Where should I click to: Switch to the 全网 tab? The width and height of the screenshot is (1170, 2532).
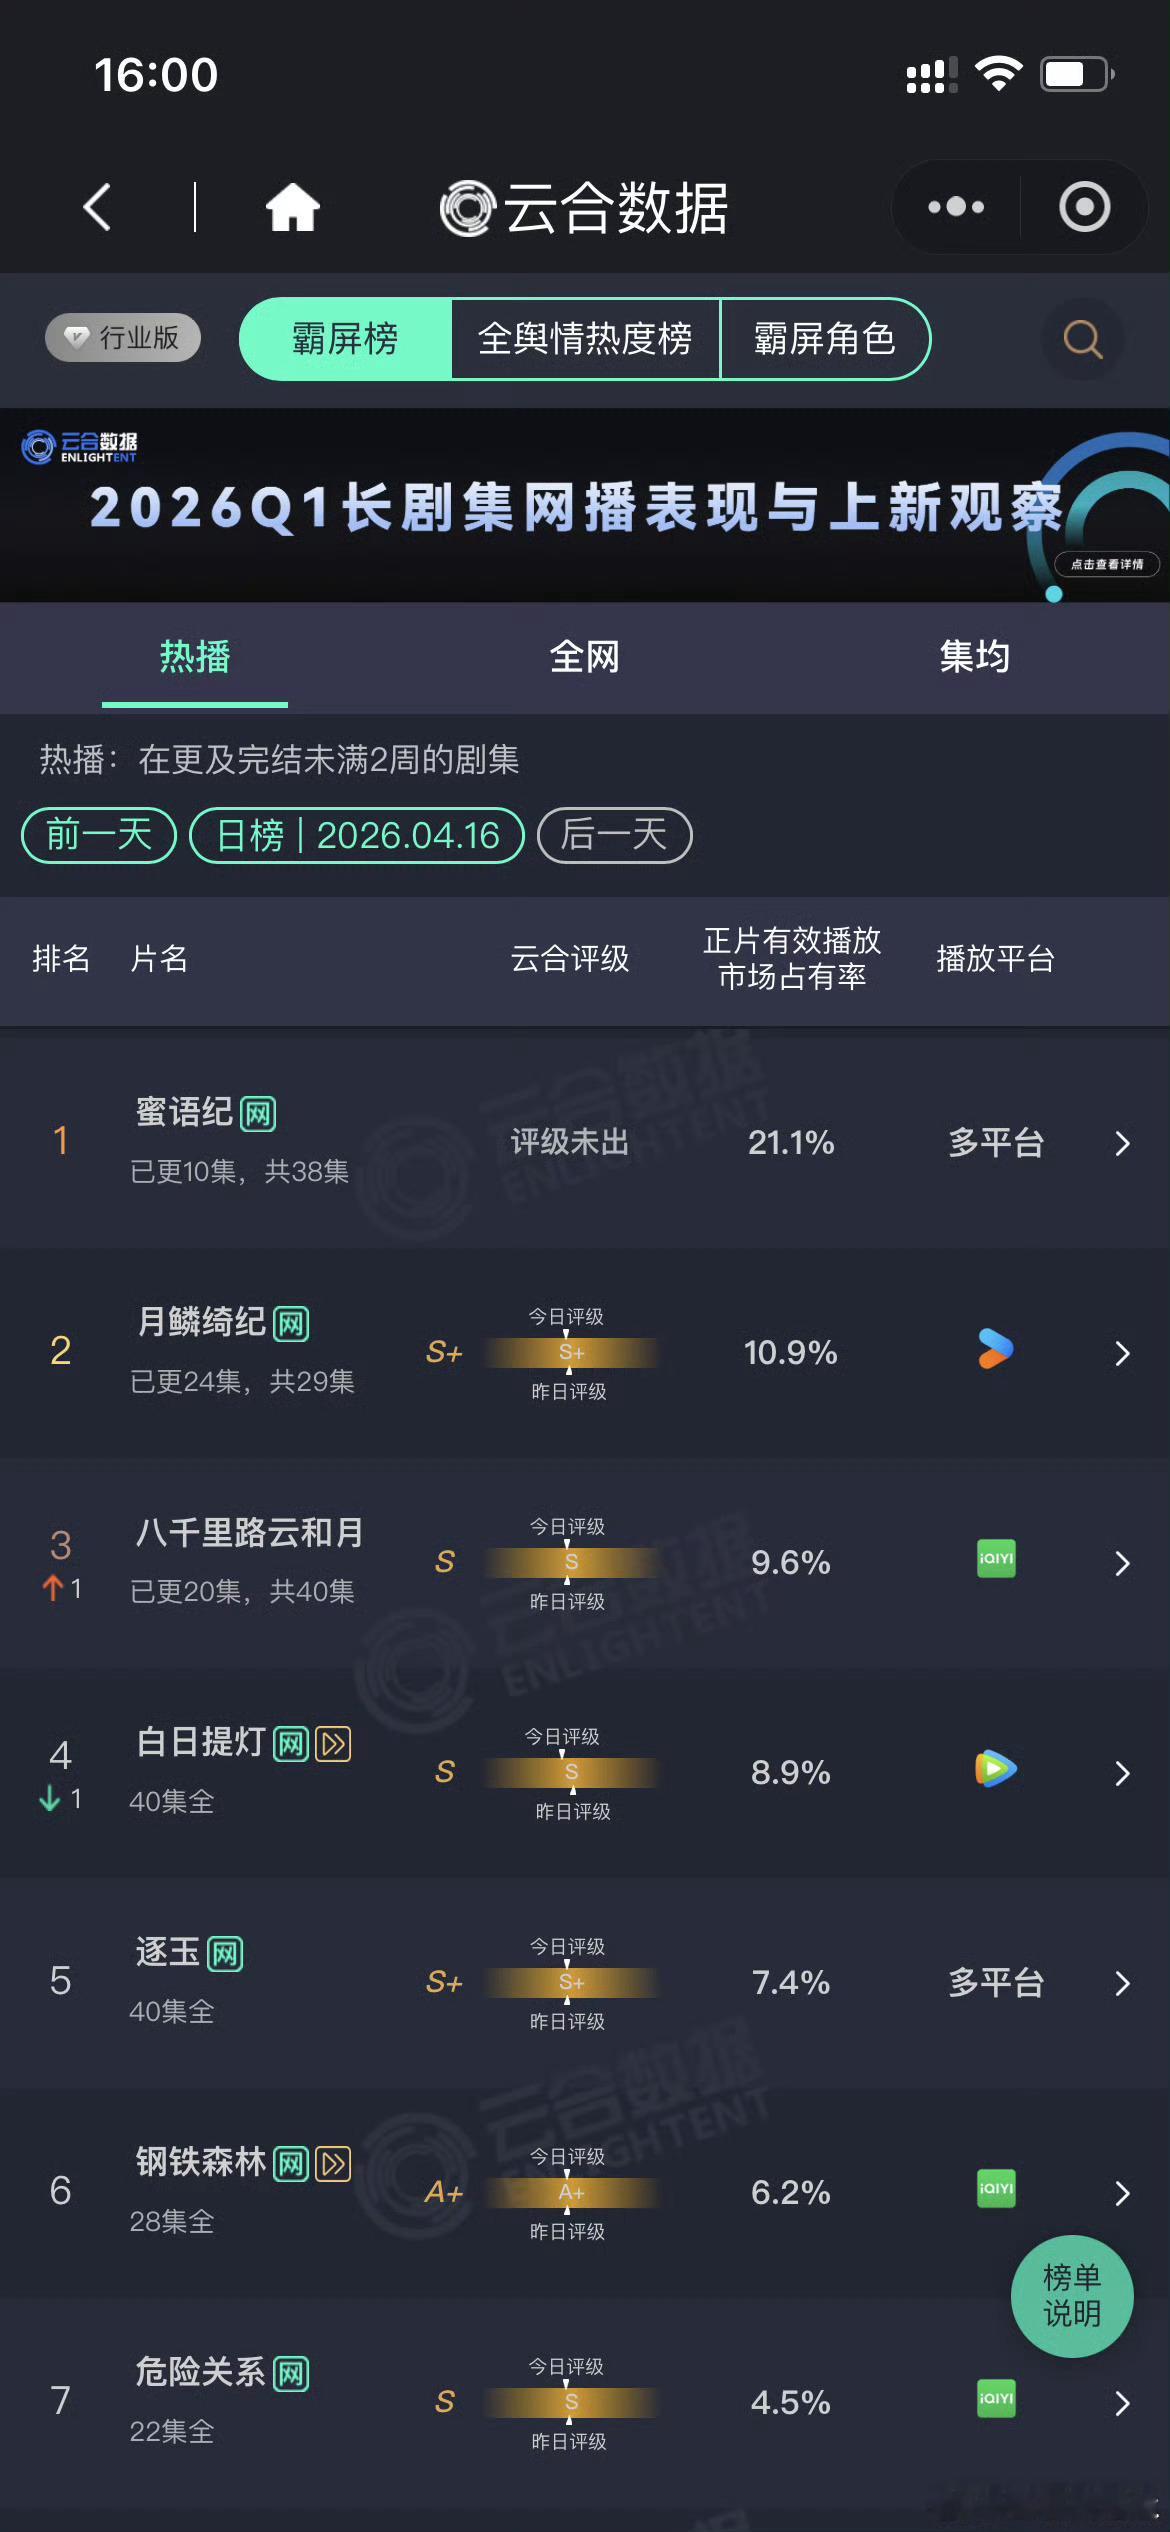(x=586, y=657)
